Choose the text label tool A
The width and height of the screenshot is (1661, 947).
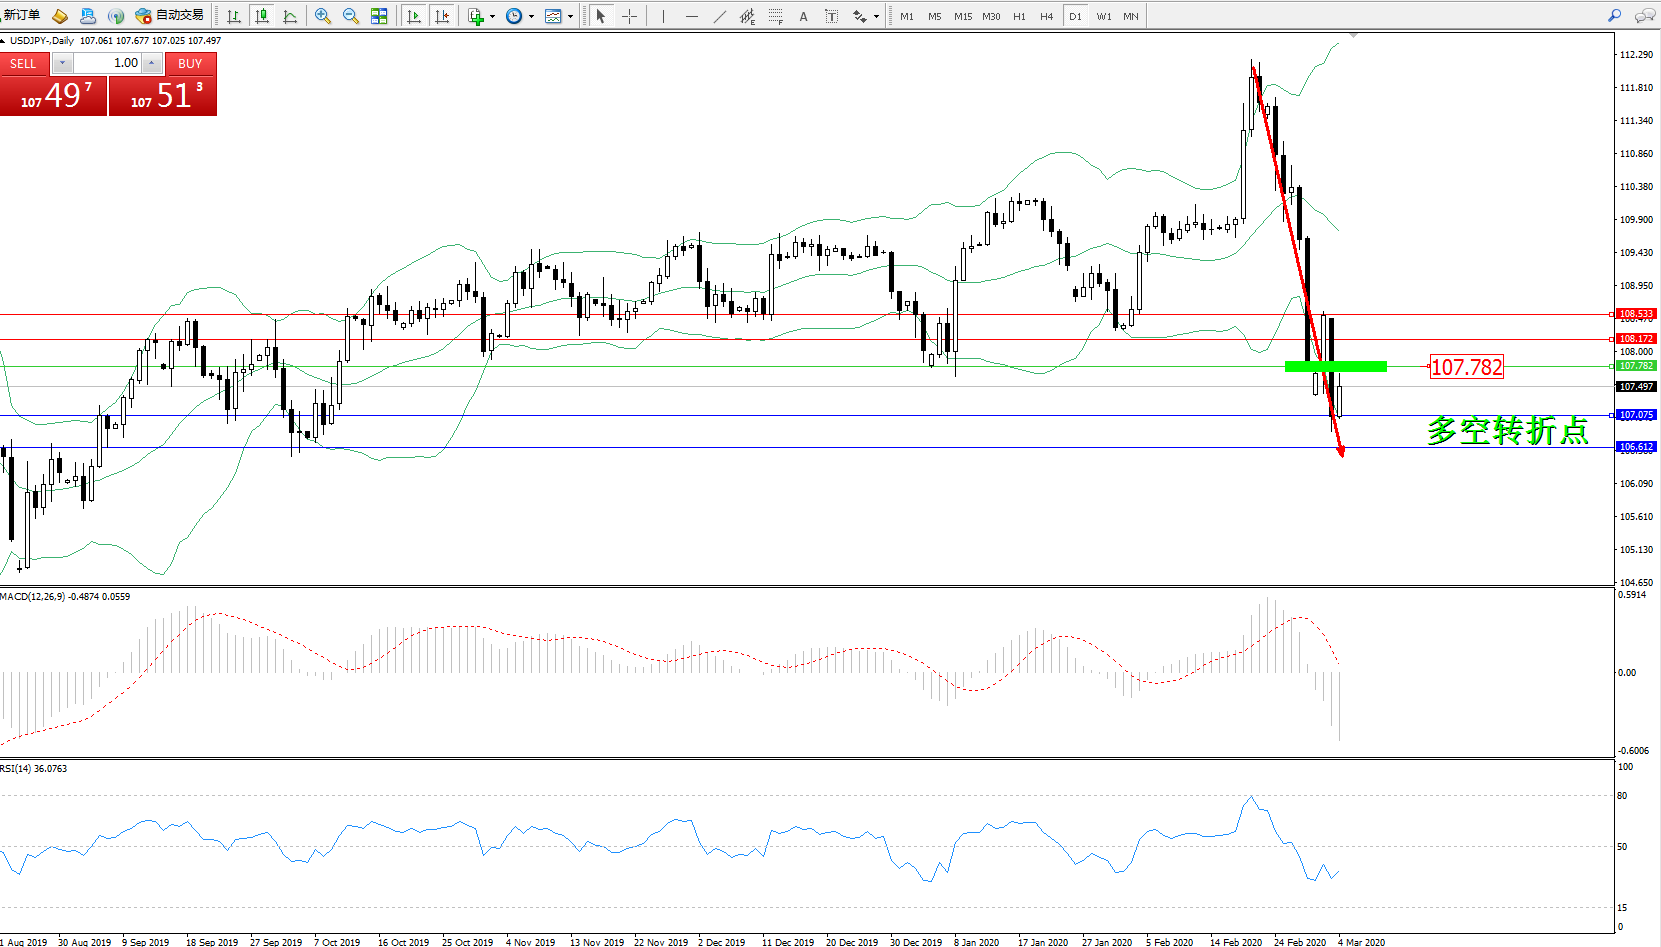[803, 16]
